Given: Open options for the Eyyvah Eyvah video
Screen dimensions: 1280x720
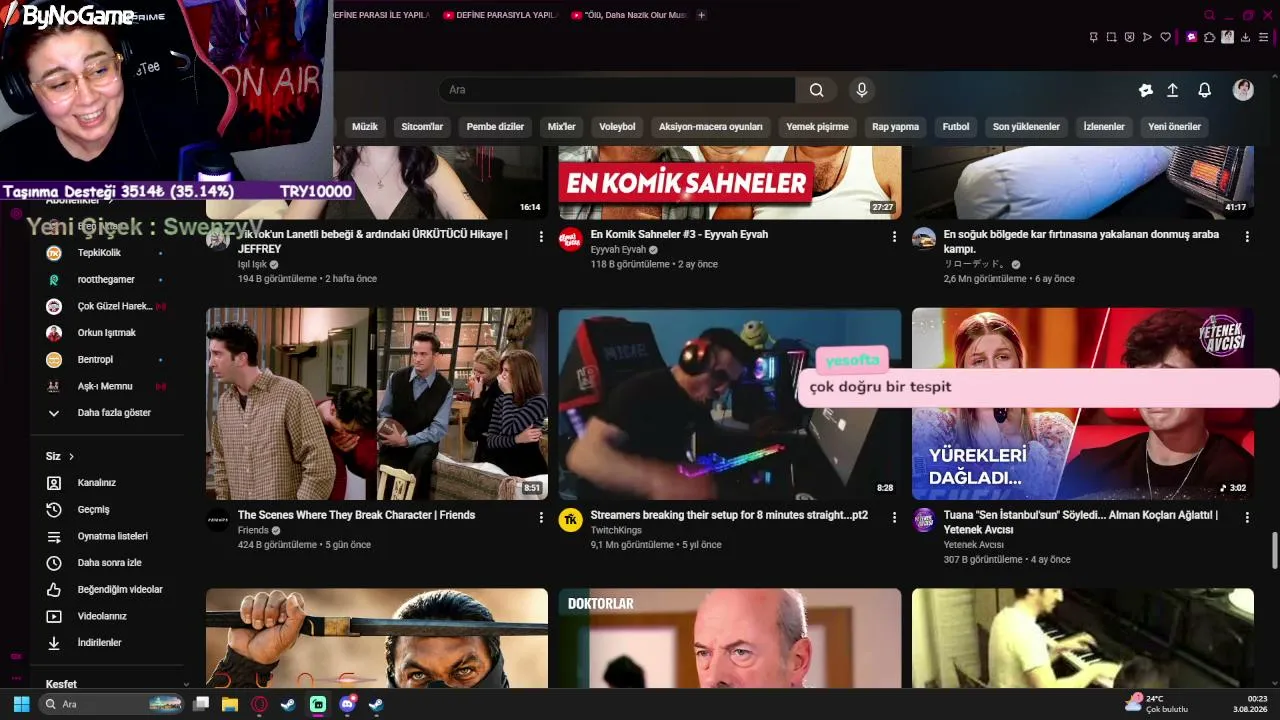Looking at the screenshot, I should (x=894, y=237).
